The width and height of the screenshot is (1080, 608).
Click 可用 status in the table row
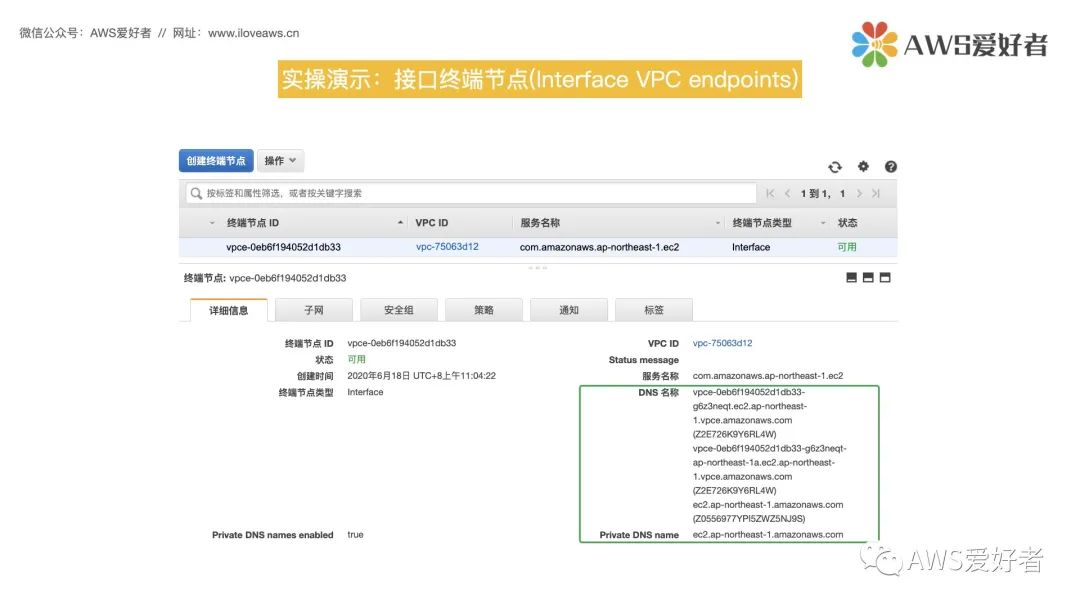[847, 247]
